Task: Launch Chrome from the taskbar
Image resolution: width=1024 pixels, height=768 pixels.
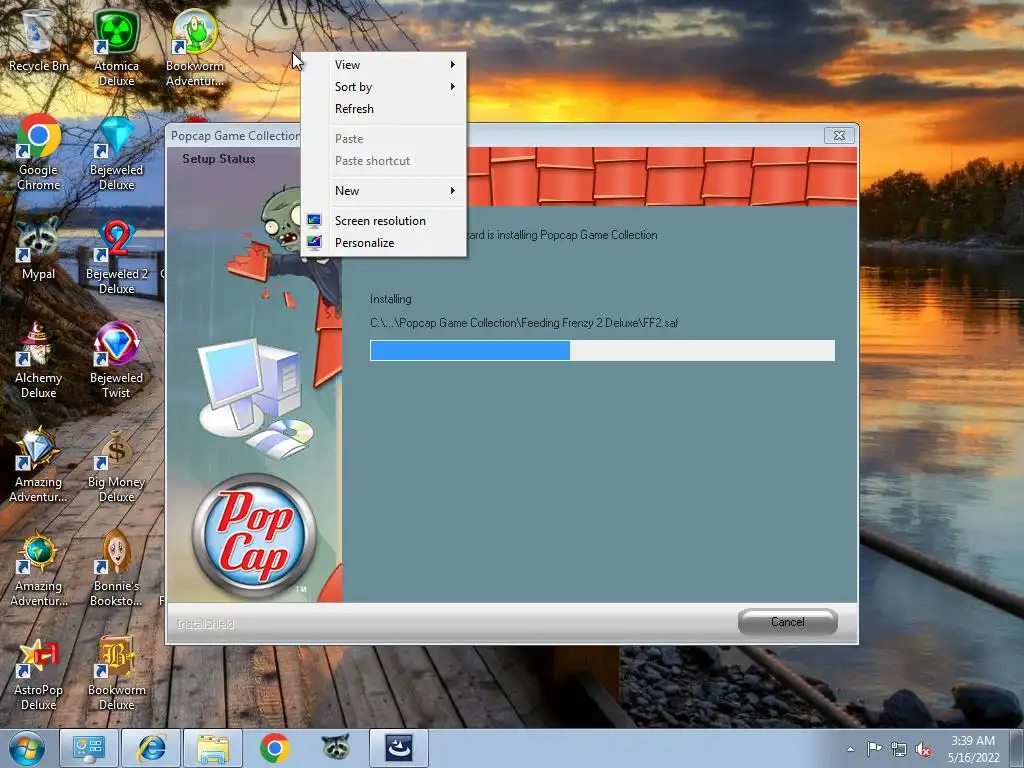Action: 274,748
